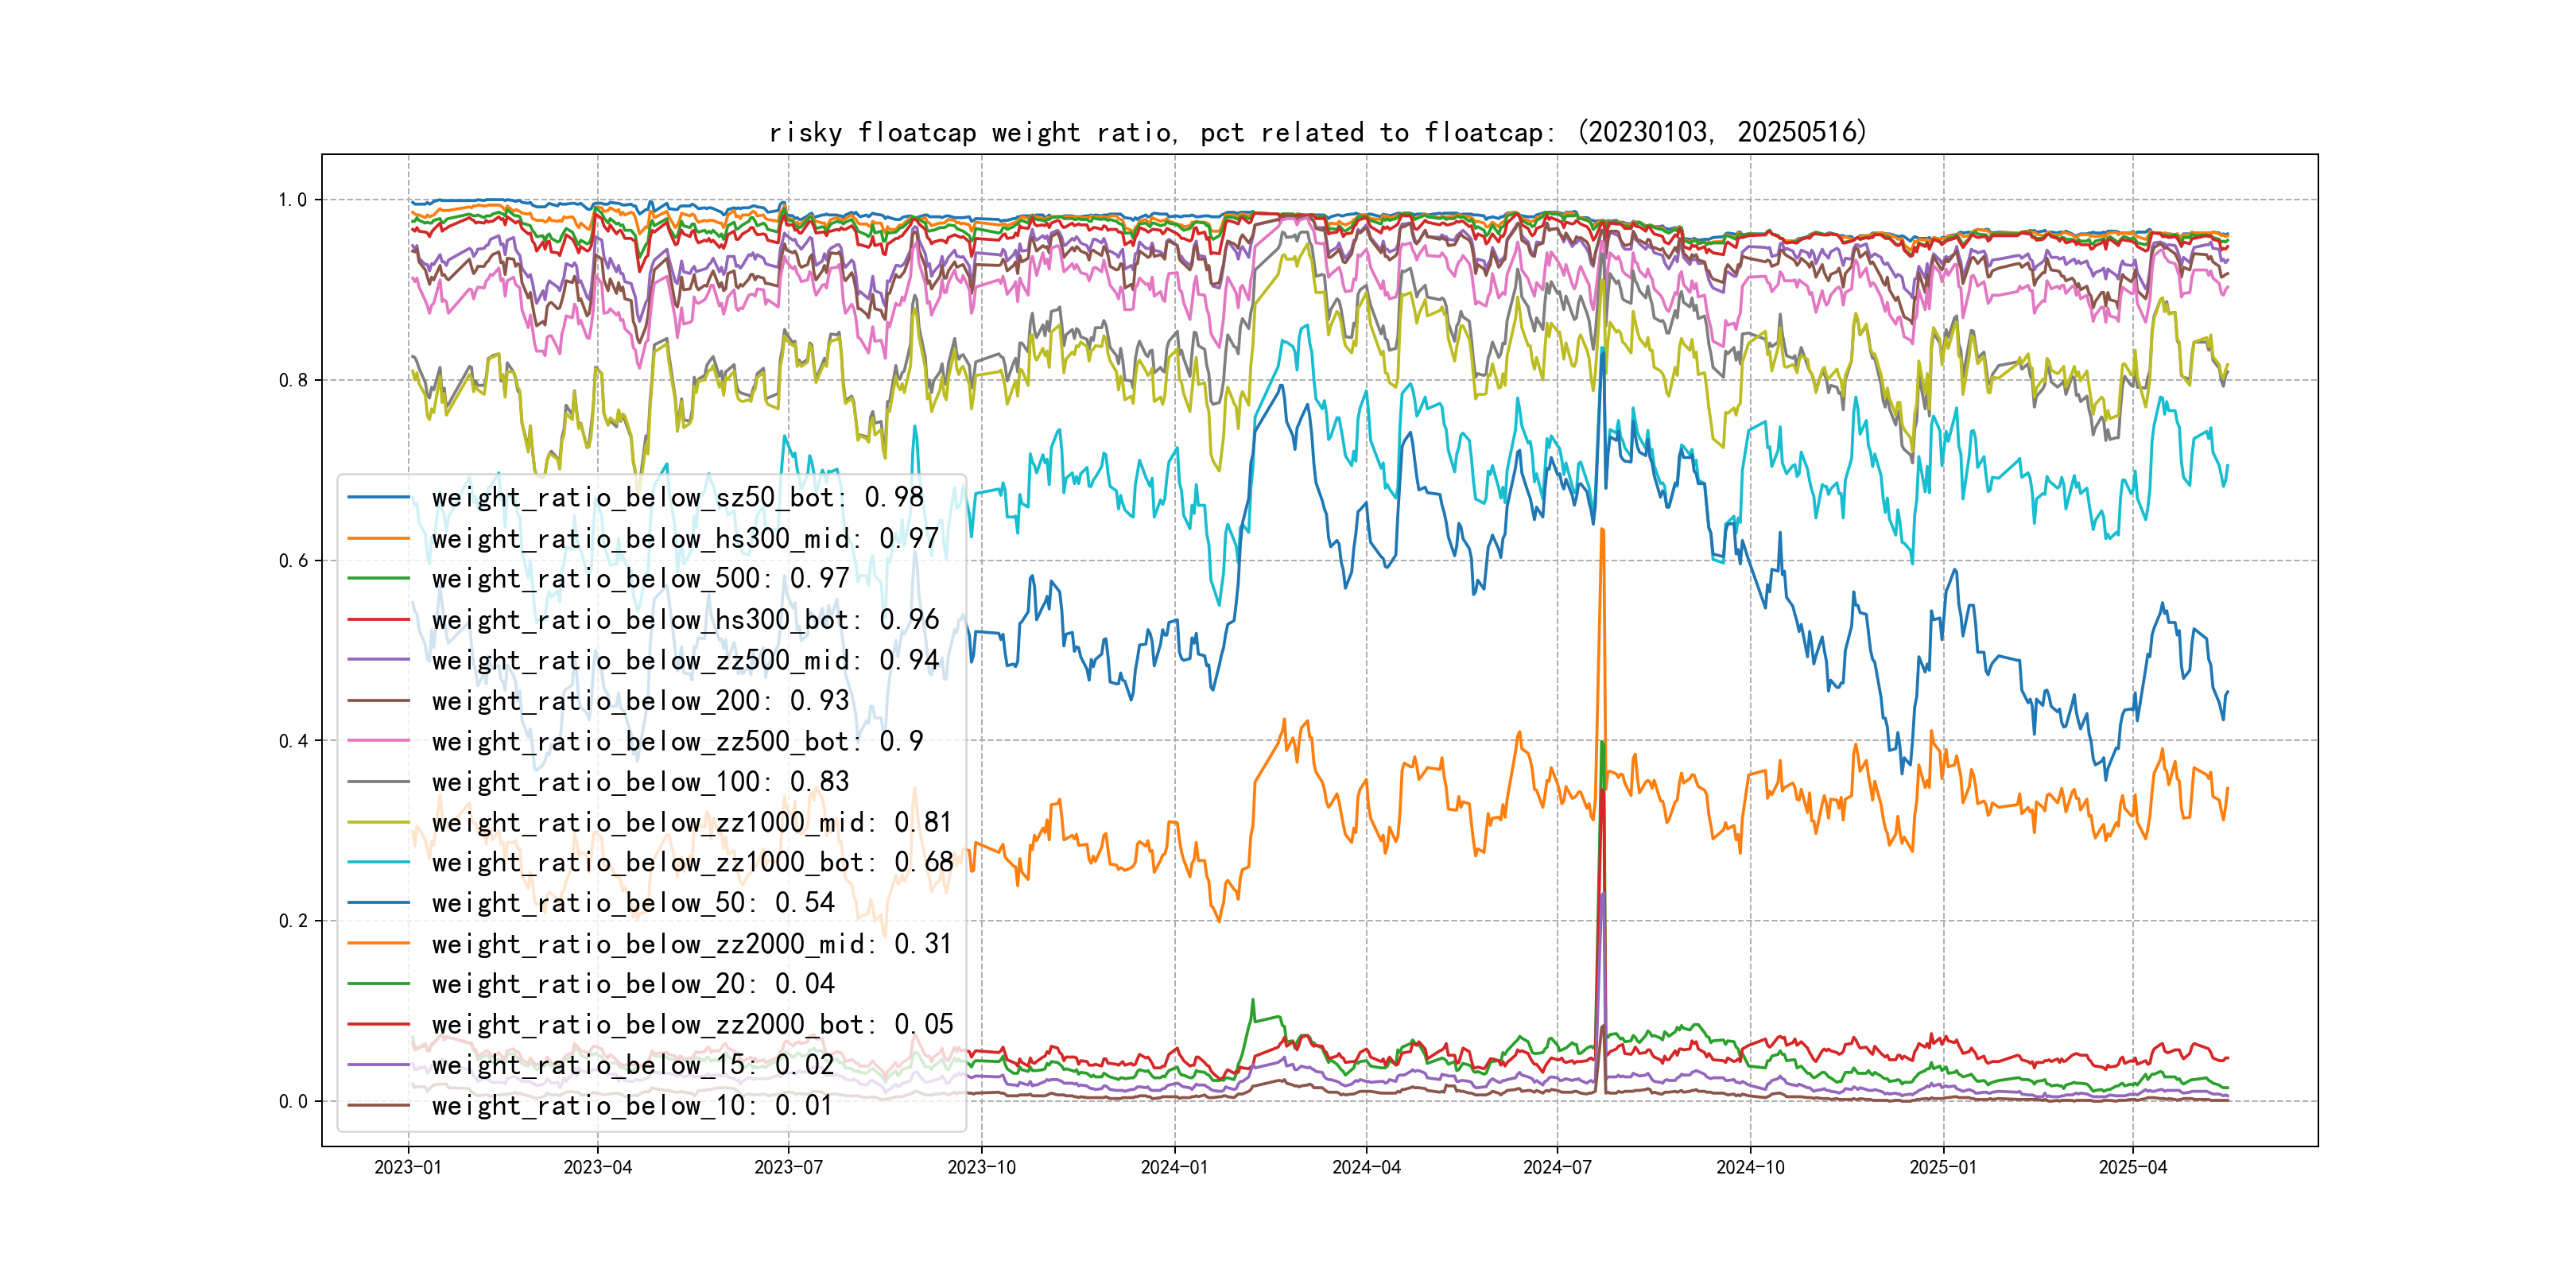Click legend label weight_ratio_below_10
Screen dimensions: 2576x1288
click(x=632, y=1106)
